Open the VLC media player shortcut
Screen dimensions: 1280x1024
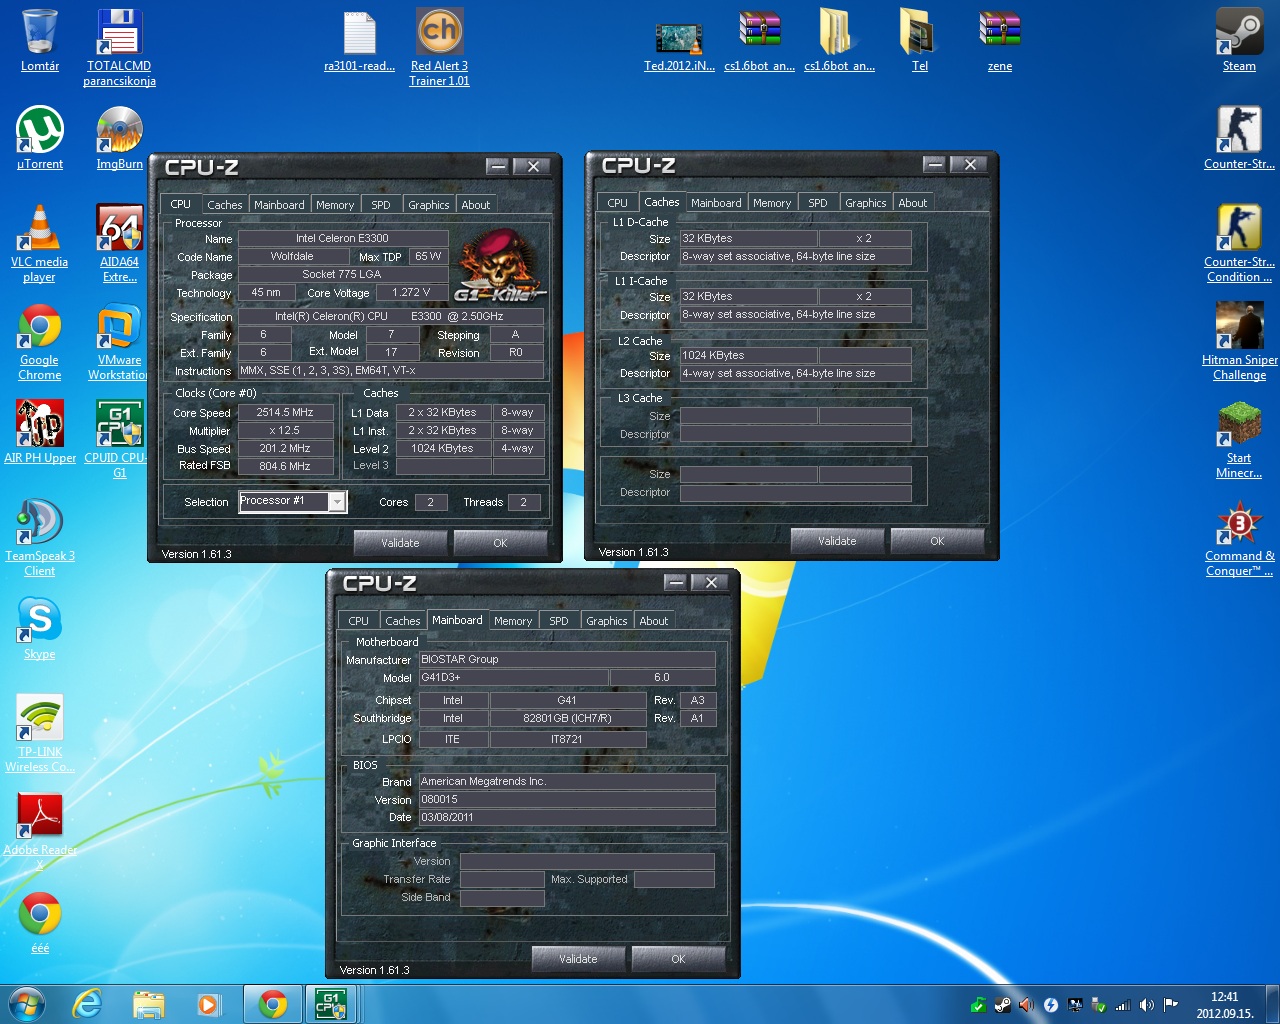[40, 229]
